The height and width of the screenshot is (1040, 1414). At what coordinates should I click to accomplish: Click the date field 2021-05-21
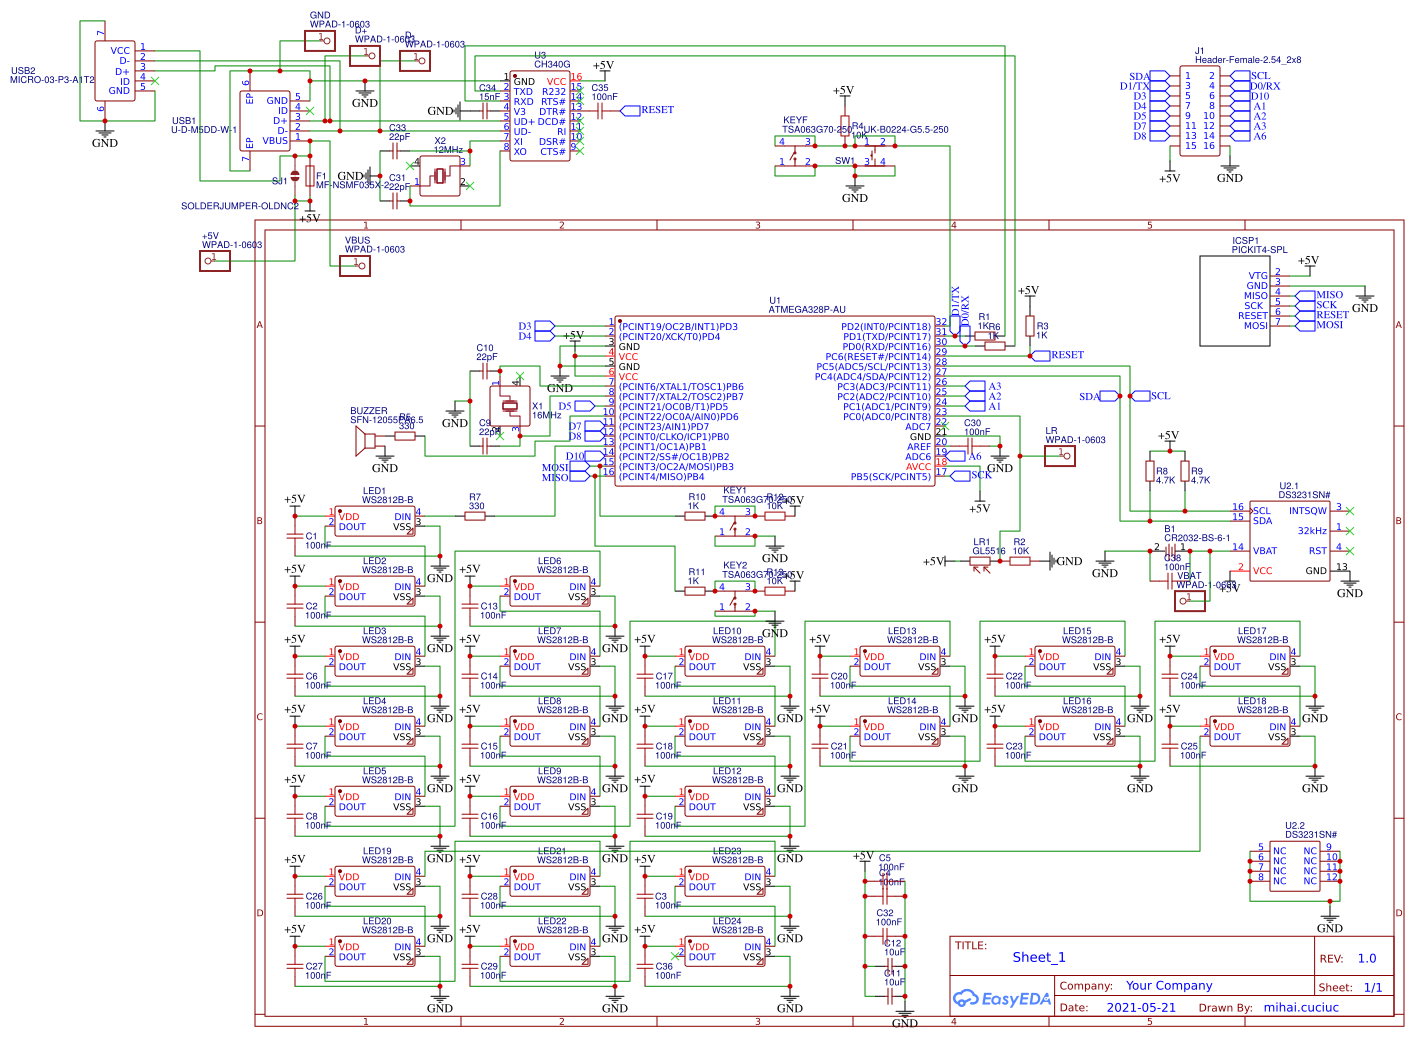[x=1143, y=1007]
